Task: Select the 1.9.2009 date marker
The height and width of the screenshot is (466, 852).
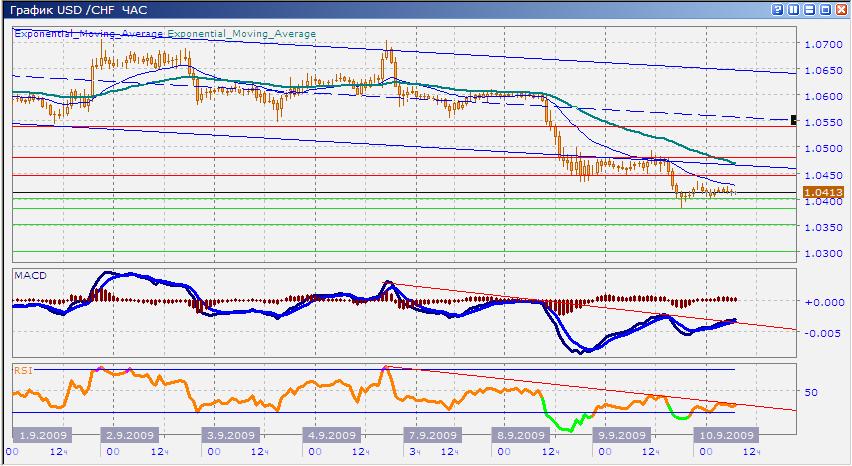Action: [42, 436]
